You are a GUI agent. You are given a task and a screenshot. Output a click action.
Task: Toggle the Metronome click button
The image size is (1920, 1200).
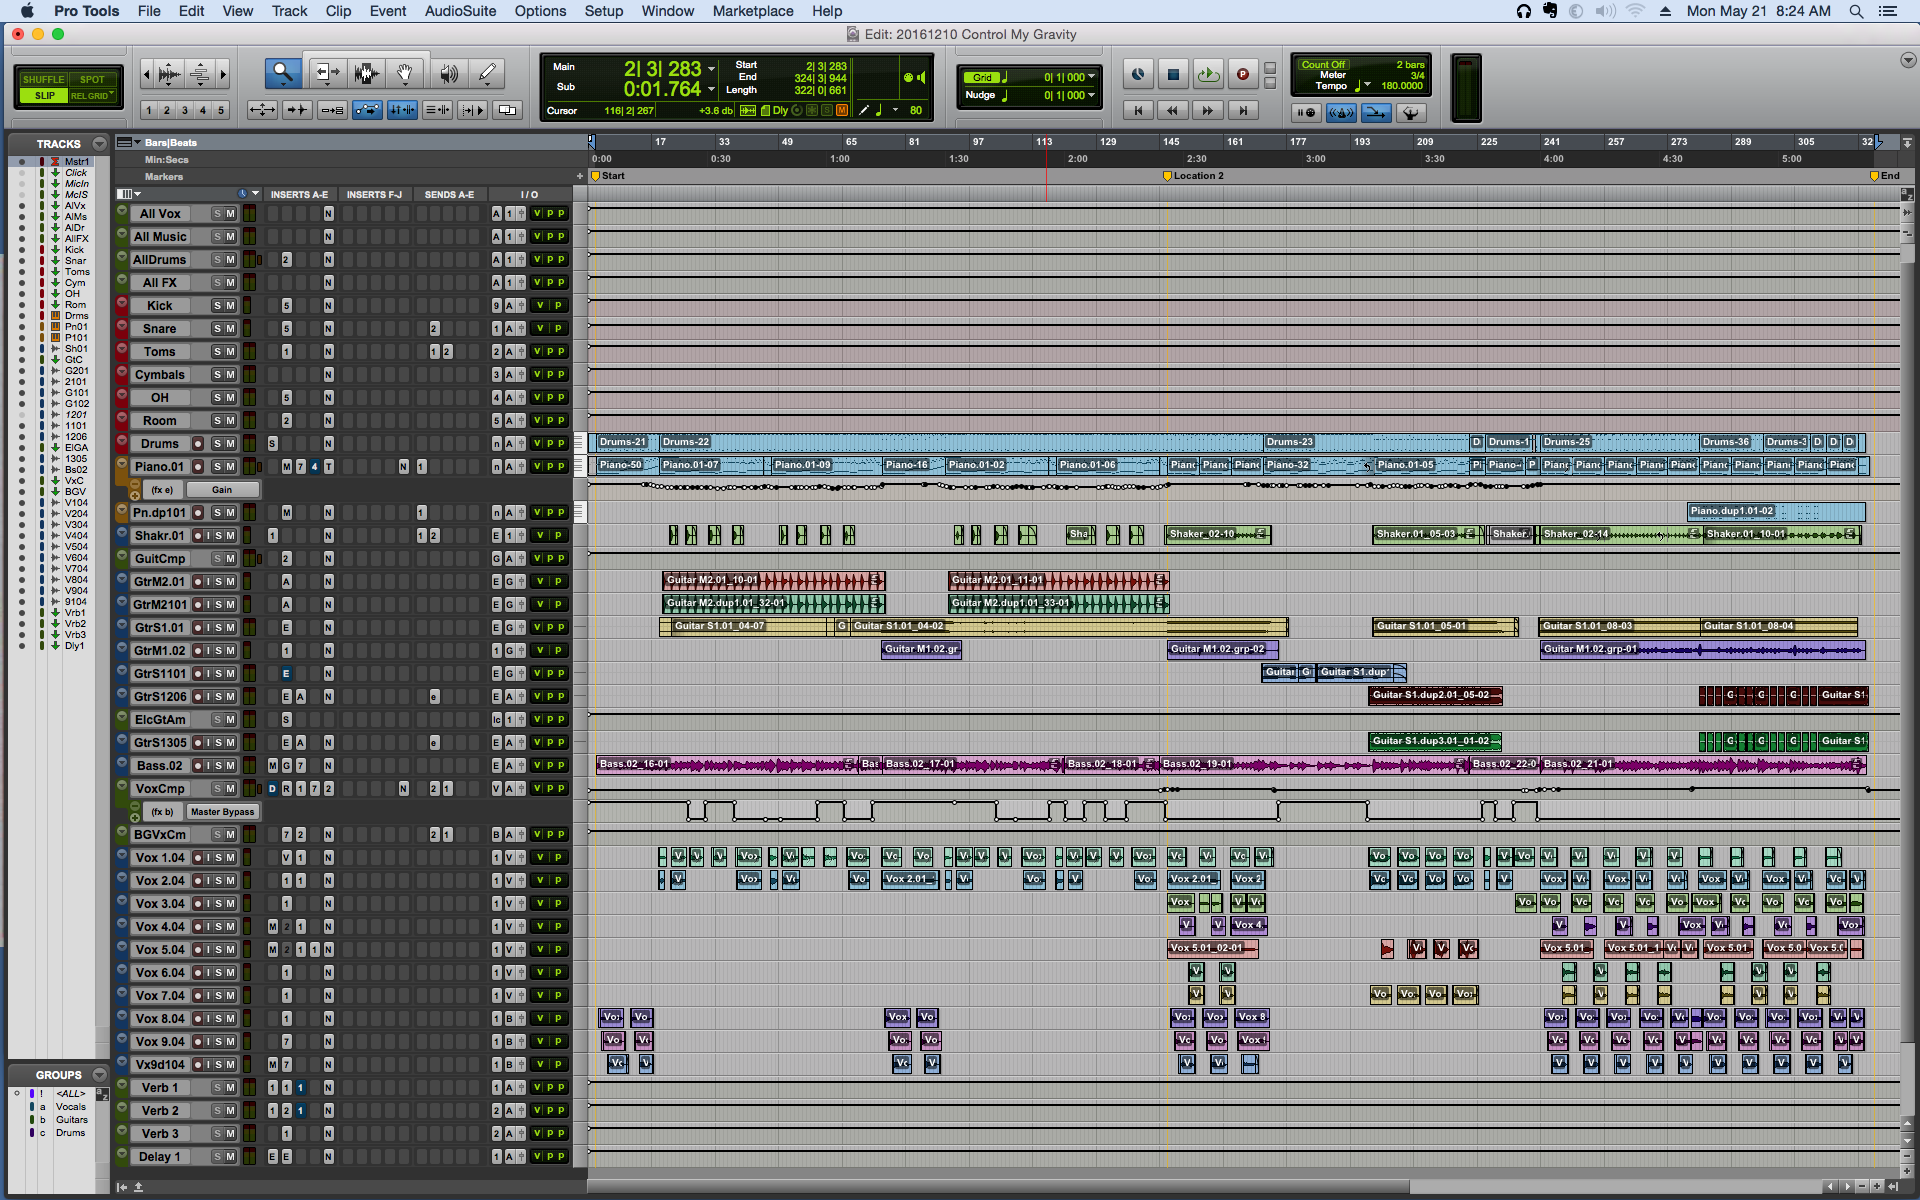click(1341, 113)
